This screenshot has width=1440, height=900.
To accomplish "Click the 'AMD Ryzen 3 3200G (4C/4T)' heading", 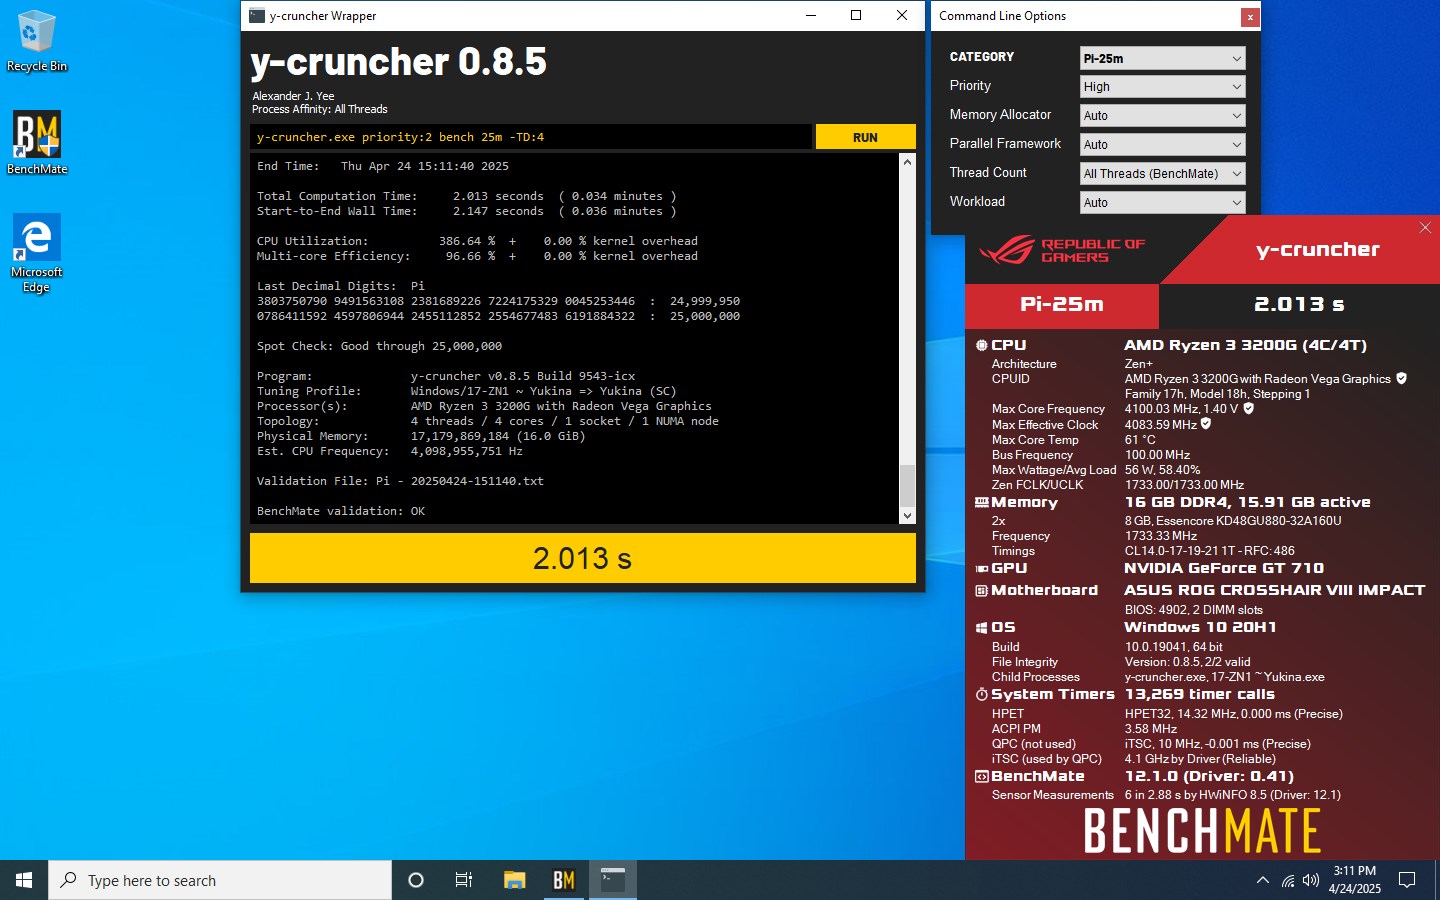I will click(x=1245, y=345).
